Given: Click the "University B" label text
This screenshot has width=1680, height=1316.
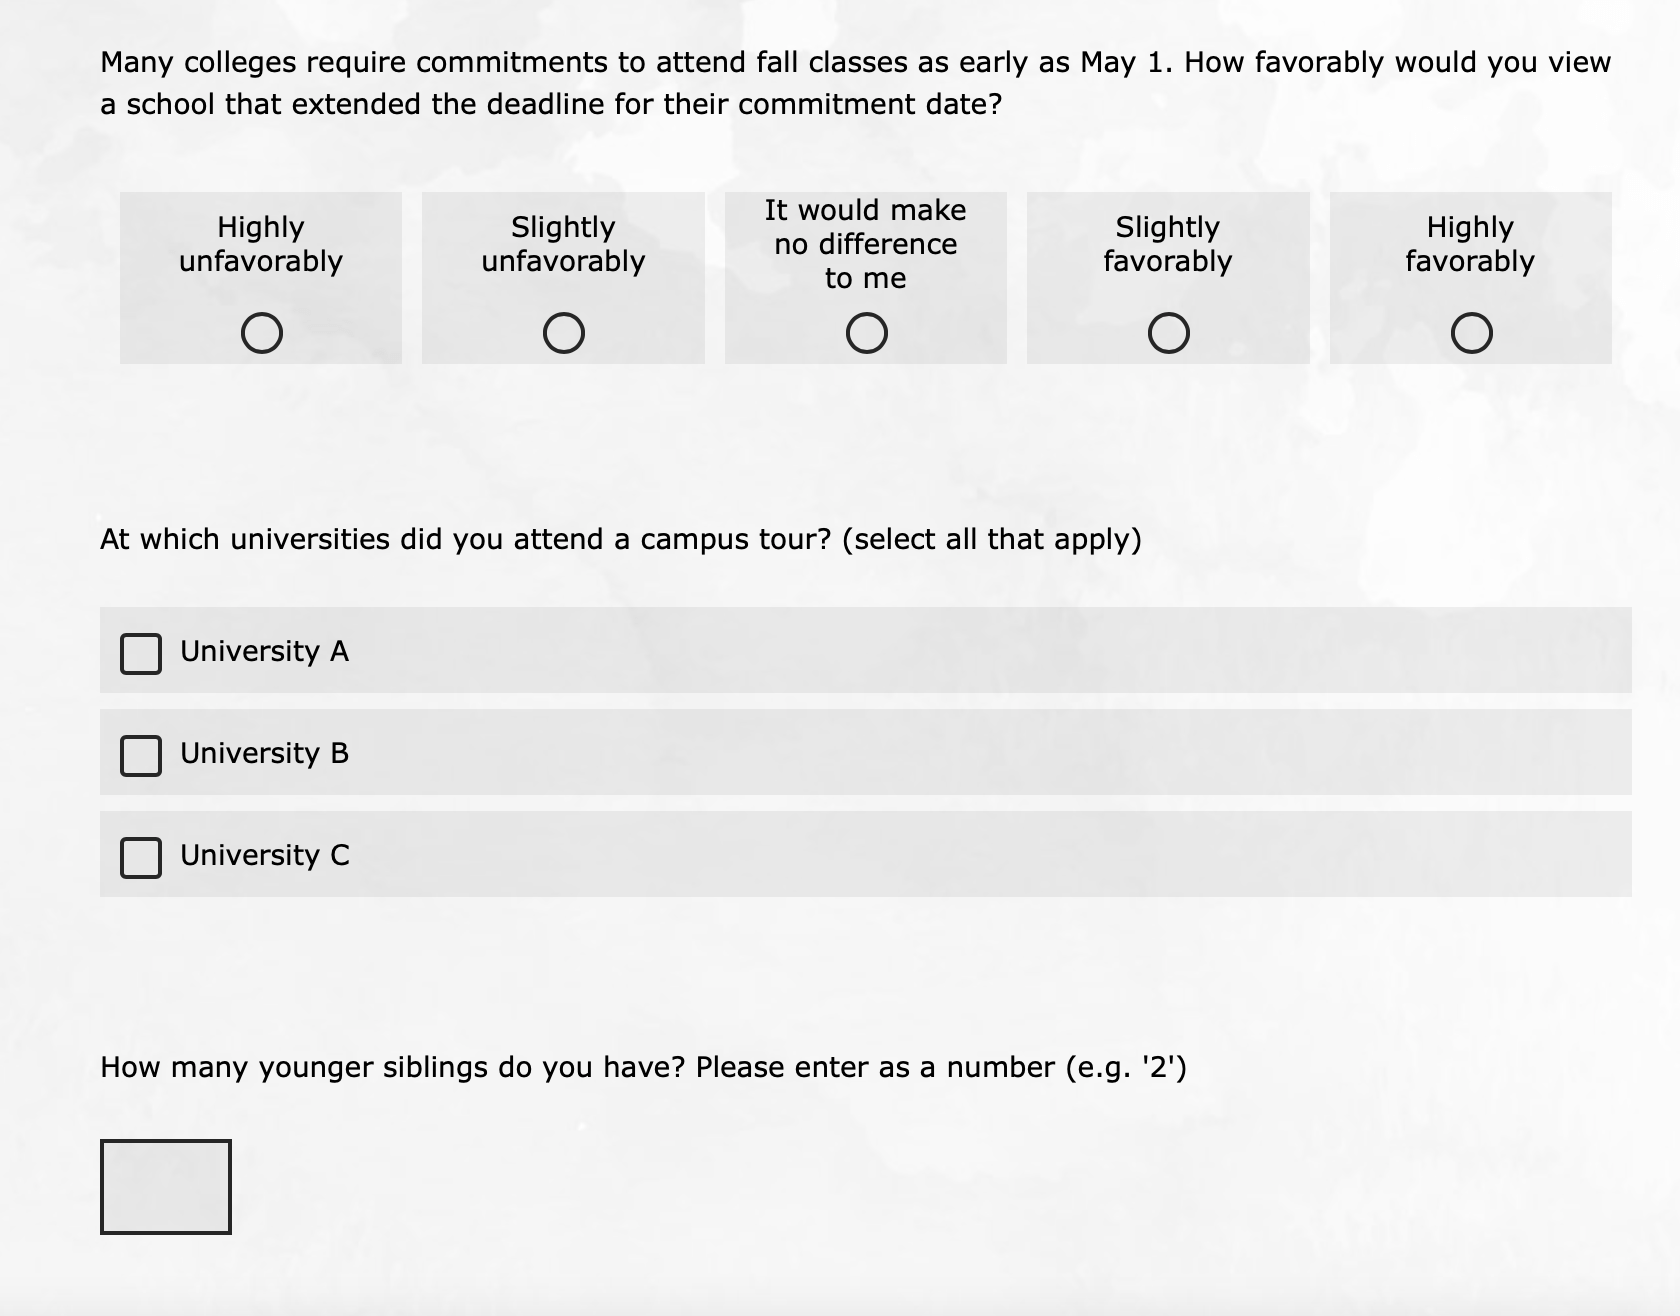Looking at the screenshot, I should tap(264, 753).
